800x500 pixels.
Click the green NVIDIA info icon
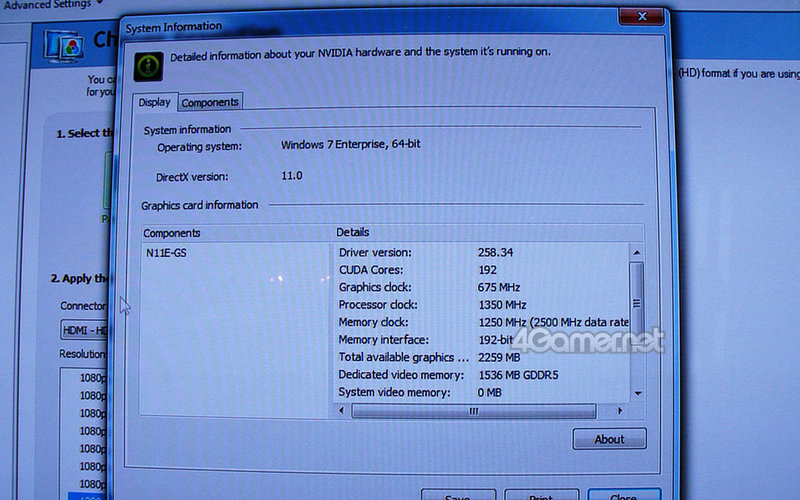pos(148,66)
